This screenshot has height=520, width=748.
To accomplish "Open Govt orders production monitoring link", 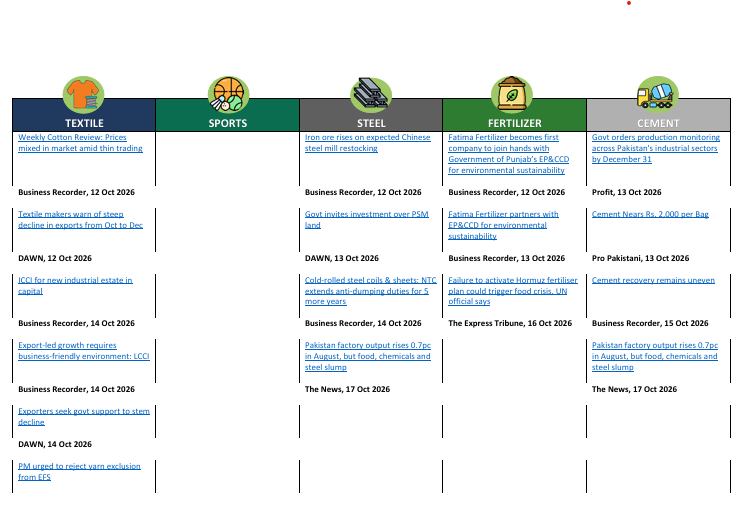I will (x=655, y=148).
